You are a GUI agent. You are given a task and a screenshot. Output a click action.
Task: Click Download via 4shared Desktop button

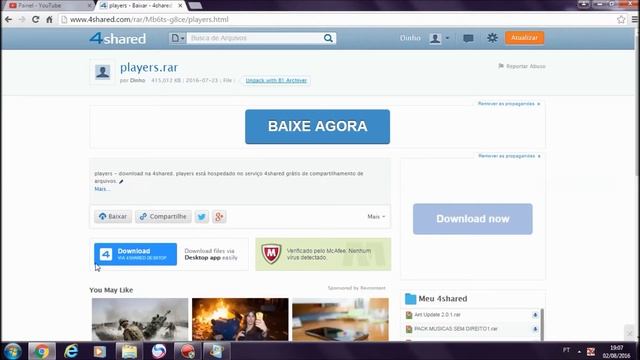tap(136, 254)
